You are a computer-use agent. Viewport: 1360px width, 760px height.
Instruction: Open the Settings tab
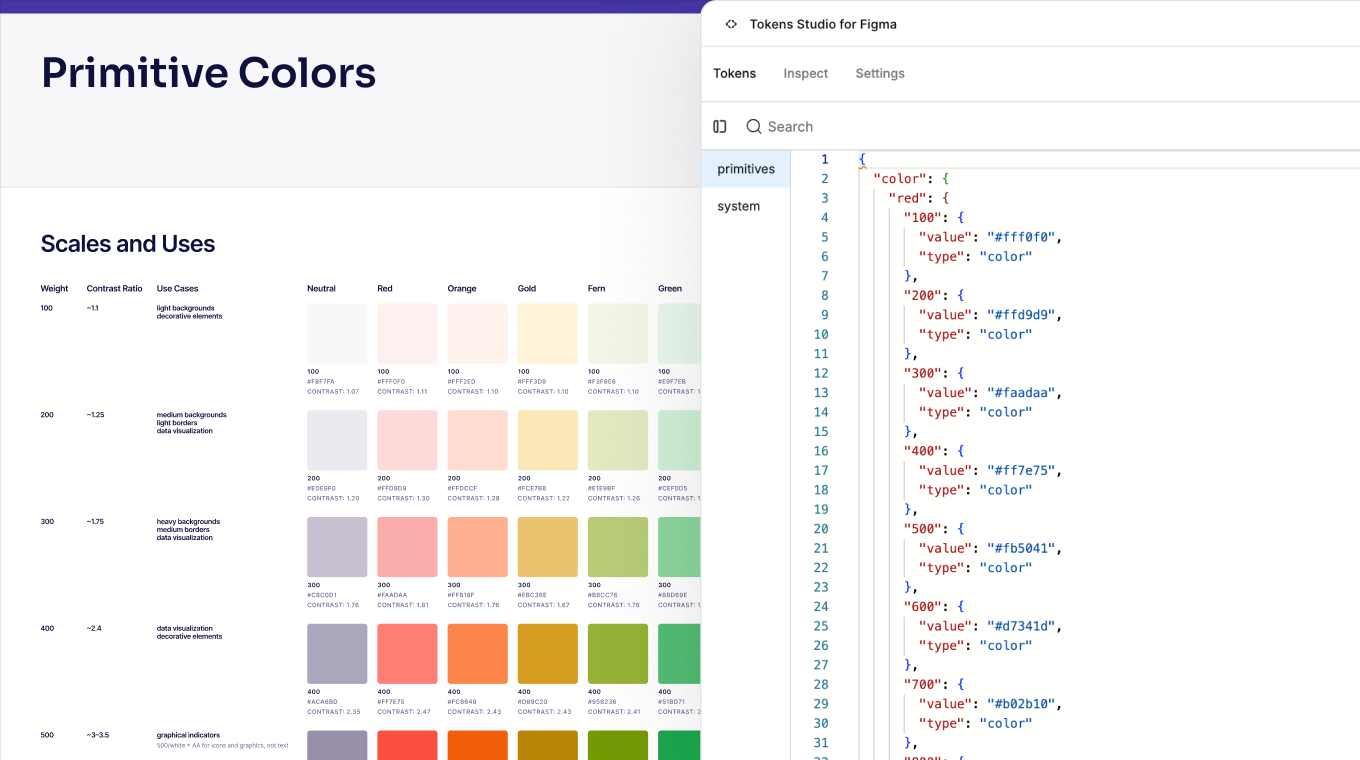click(880, 73)
